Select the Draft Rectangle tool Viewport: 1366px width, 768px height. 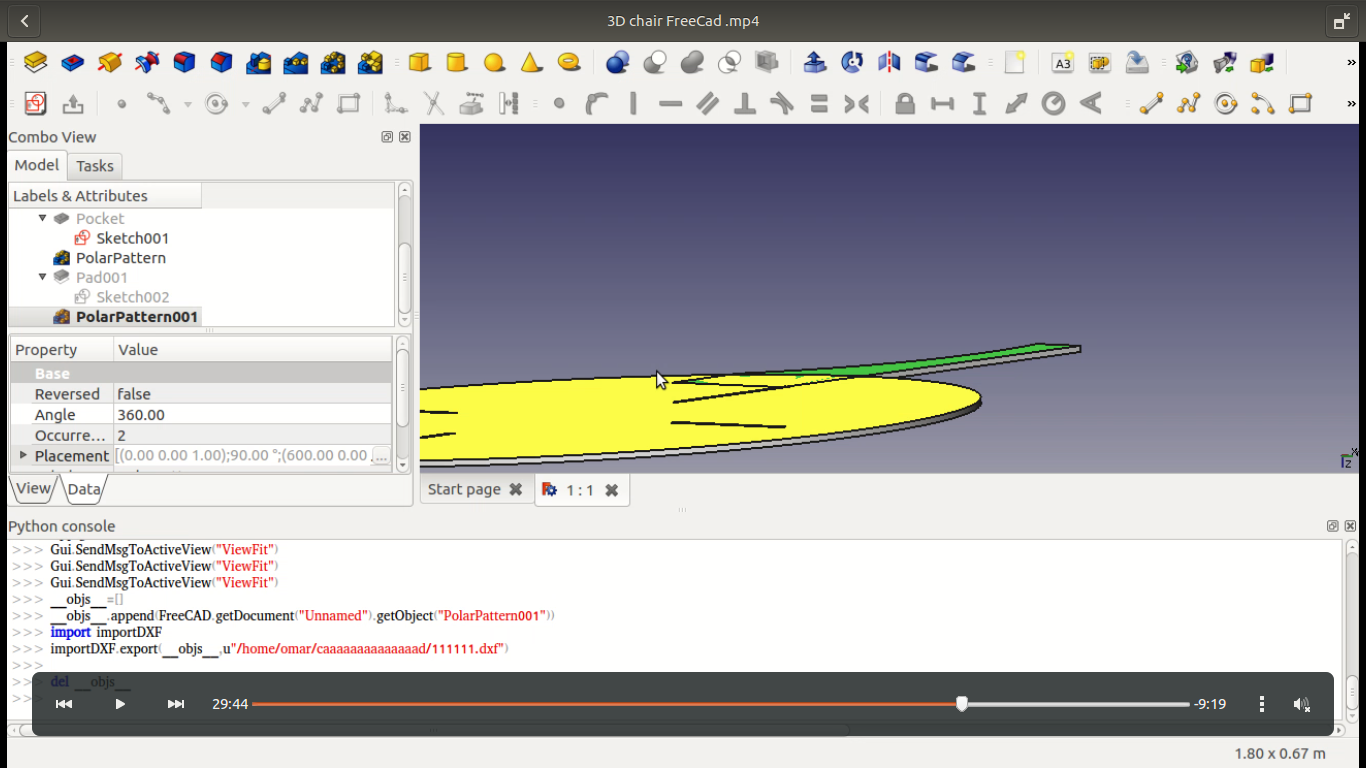coord(1300,103)
